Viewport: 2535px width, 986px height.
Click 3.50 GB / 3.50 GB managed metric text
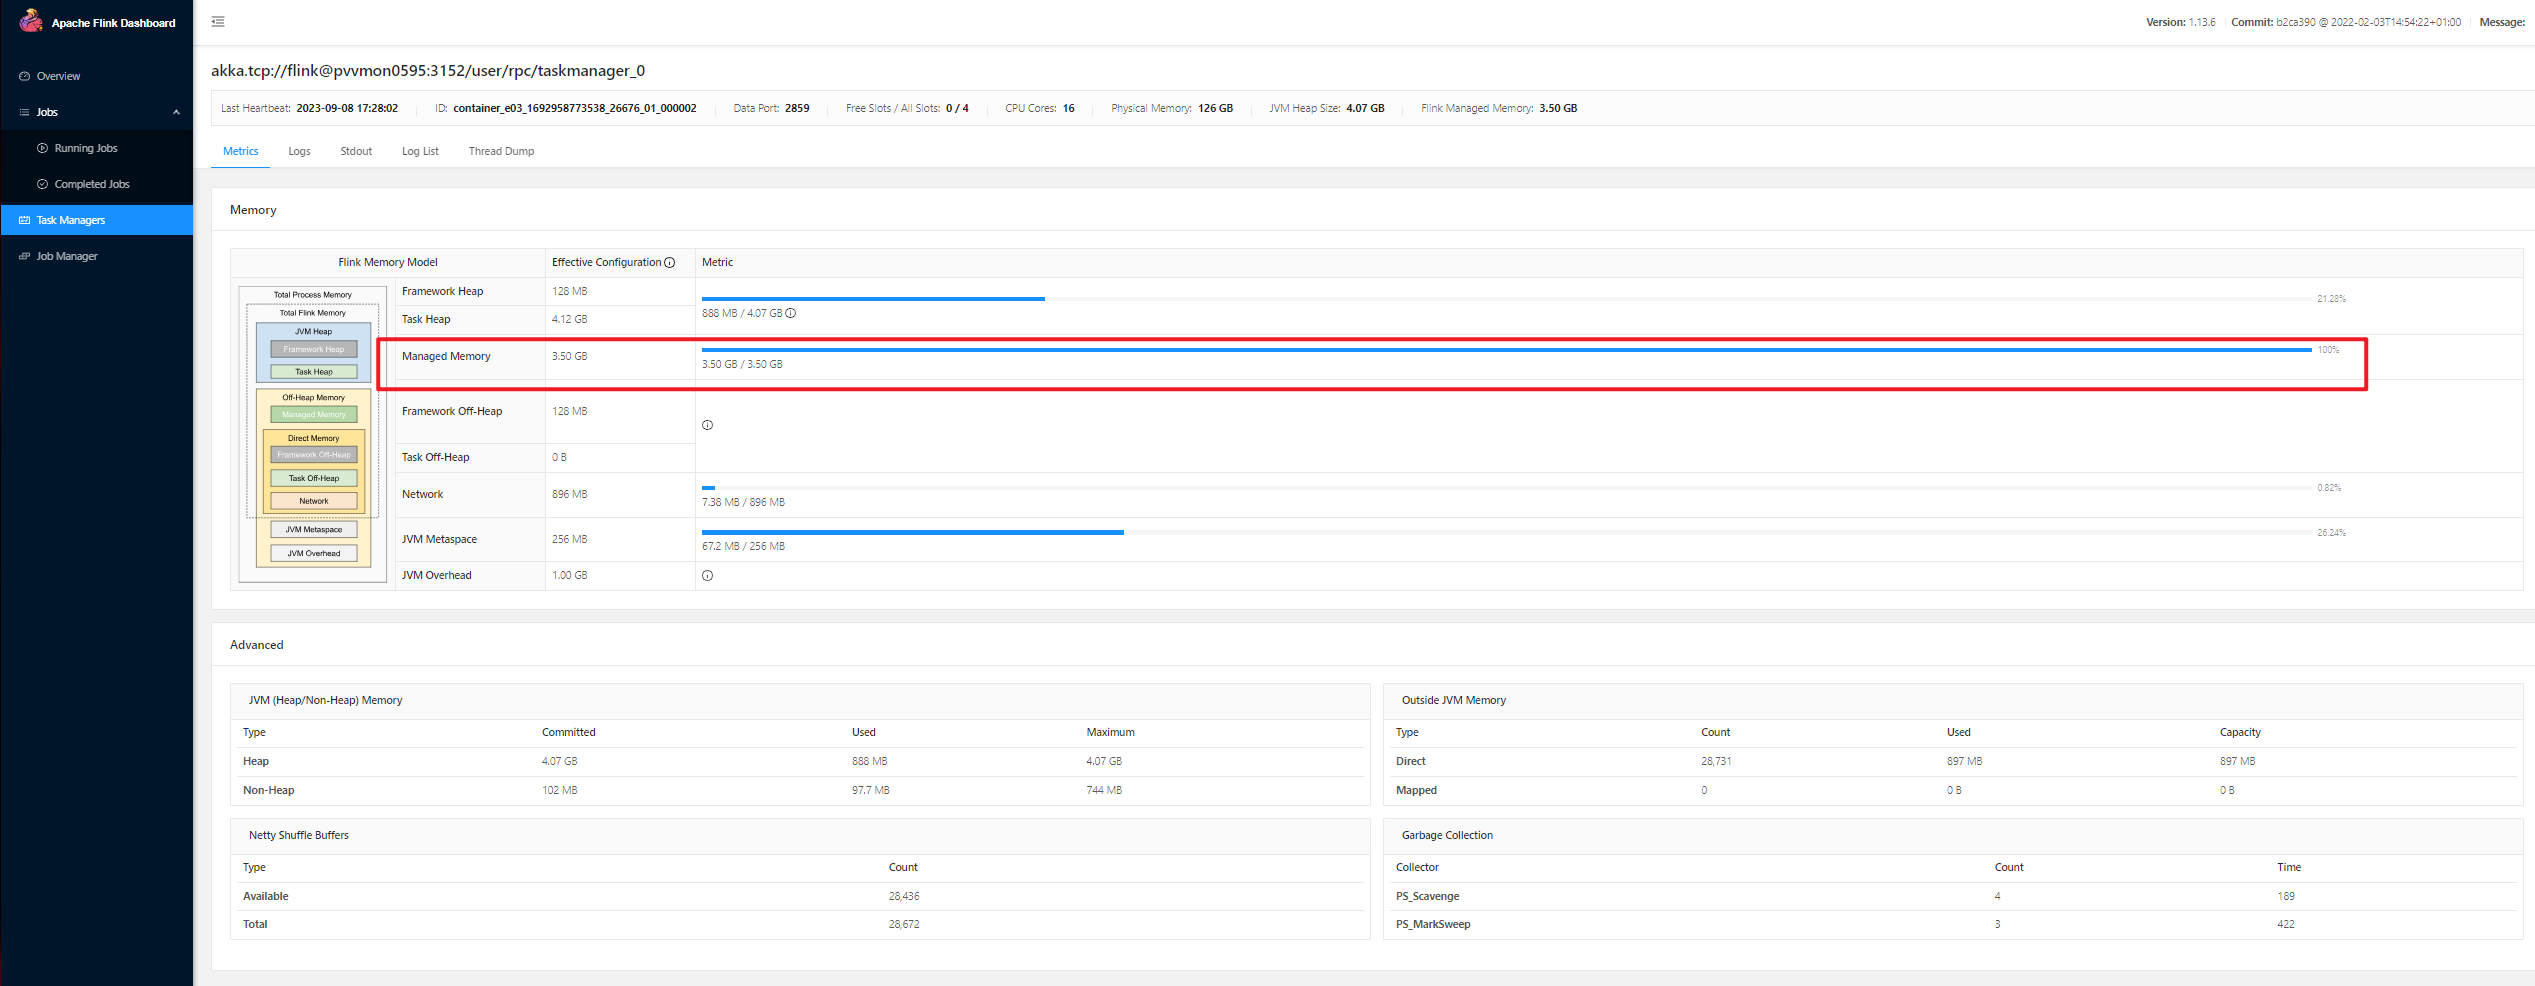(742, 365)
